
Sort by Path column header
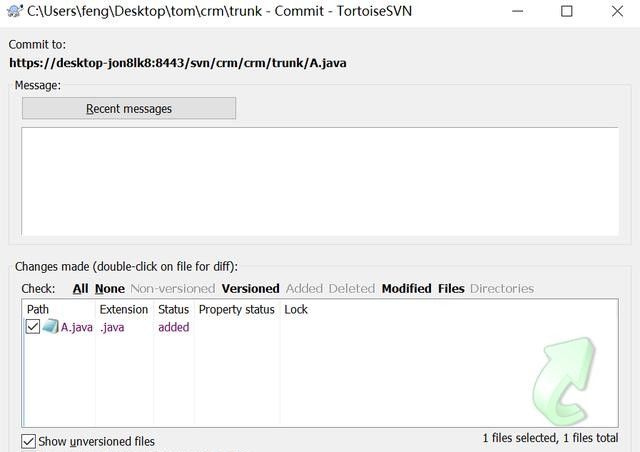coord(38,310)
